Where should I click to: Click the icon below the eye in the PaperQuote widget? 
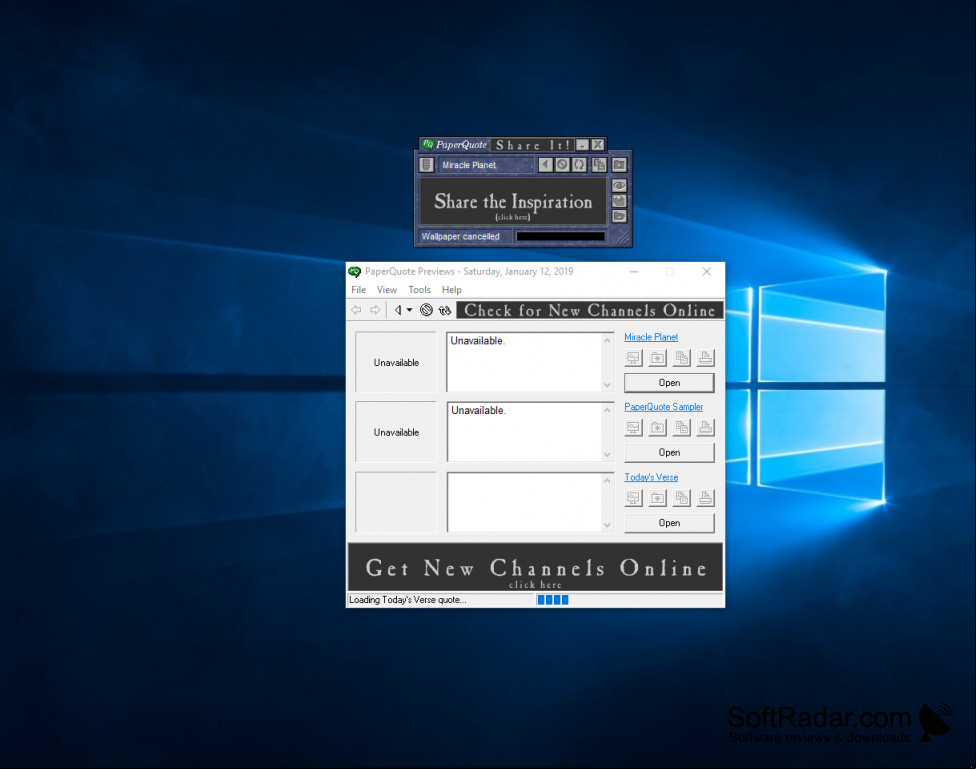click(619, 201)
